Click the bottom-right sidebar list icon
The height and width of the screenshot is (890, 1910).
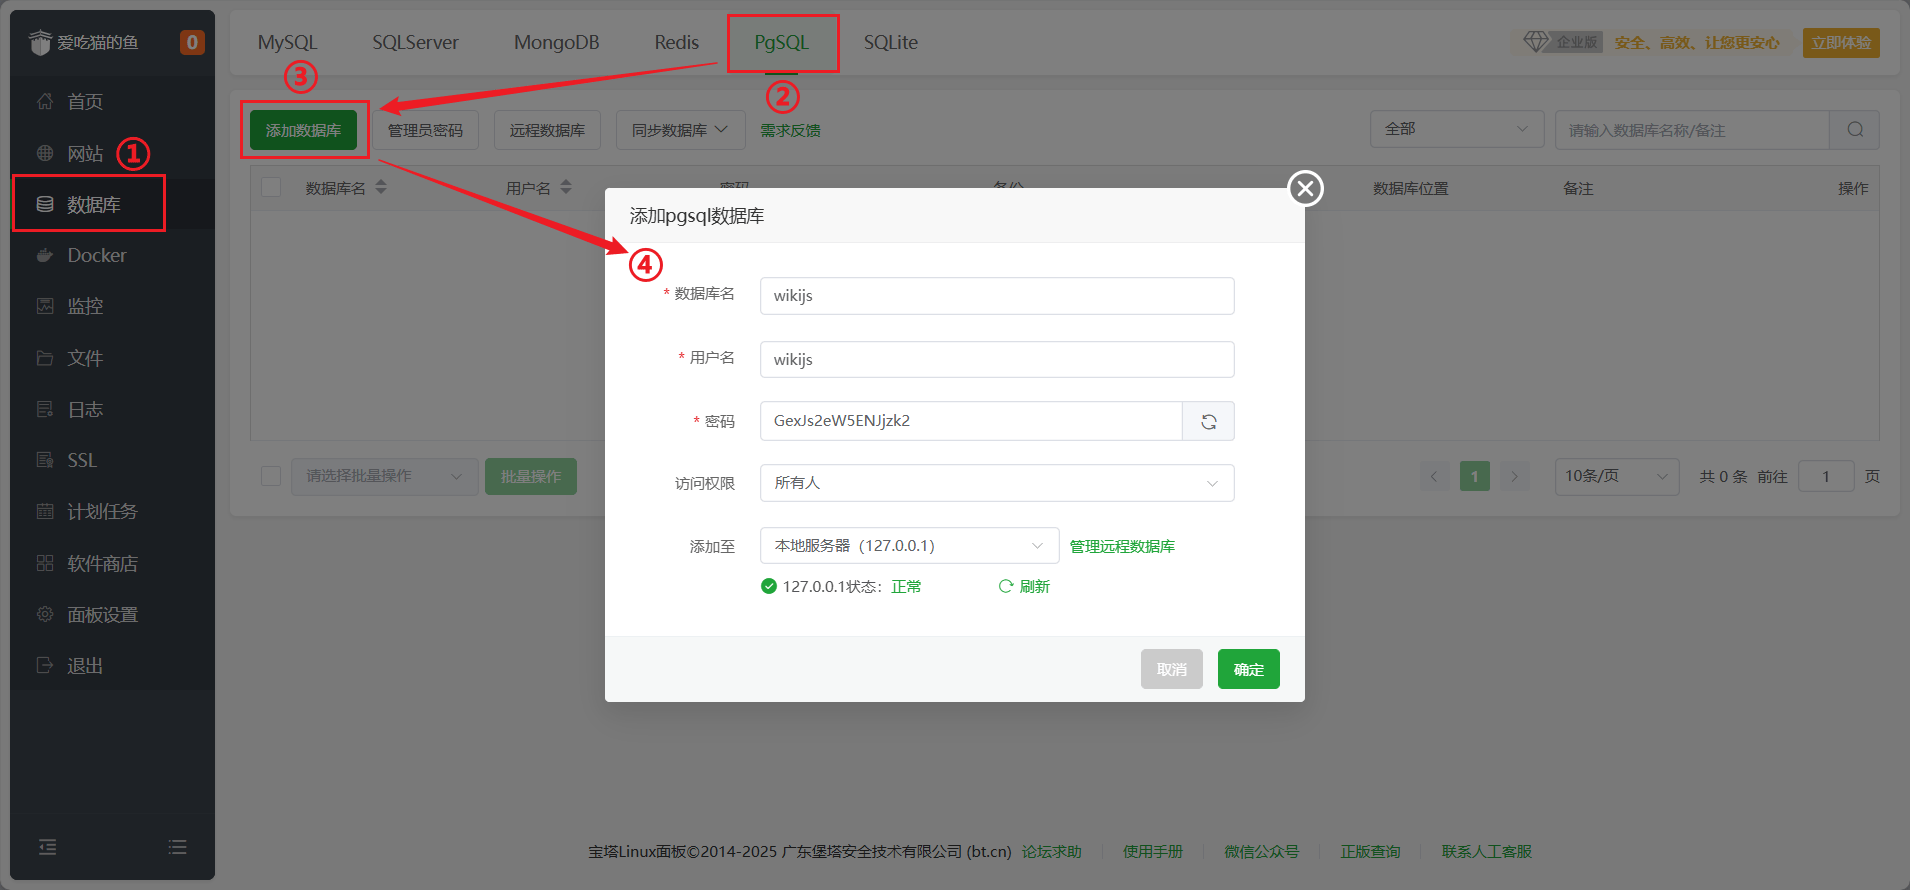(x=178, y=847)
